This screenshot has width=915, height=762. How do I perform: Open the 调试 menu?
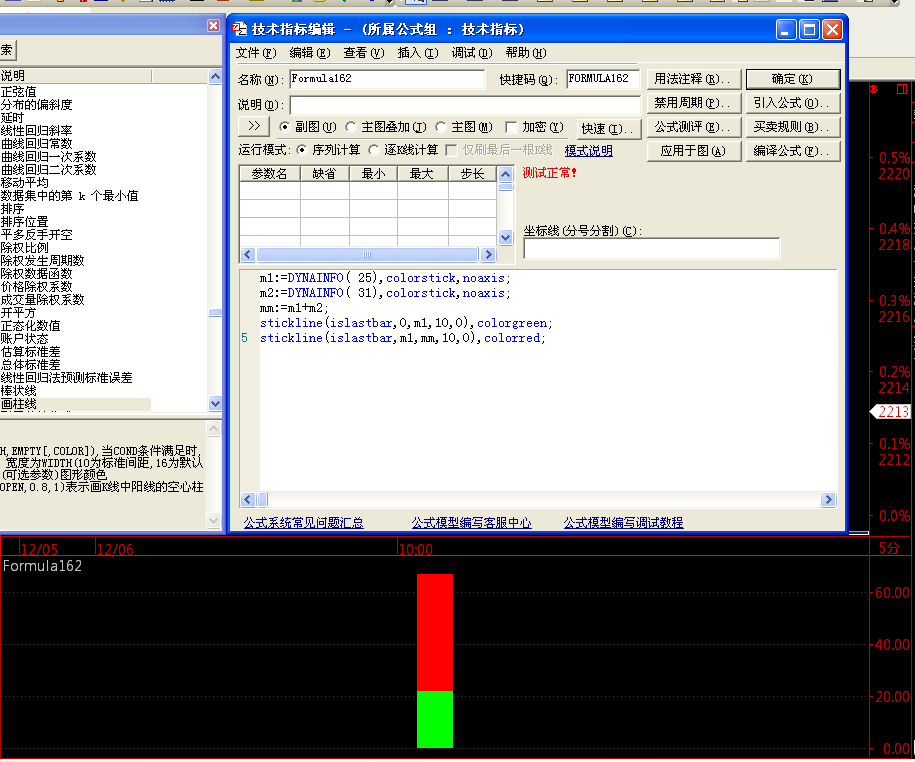coord(471,53)
